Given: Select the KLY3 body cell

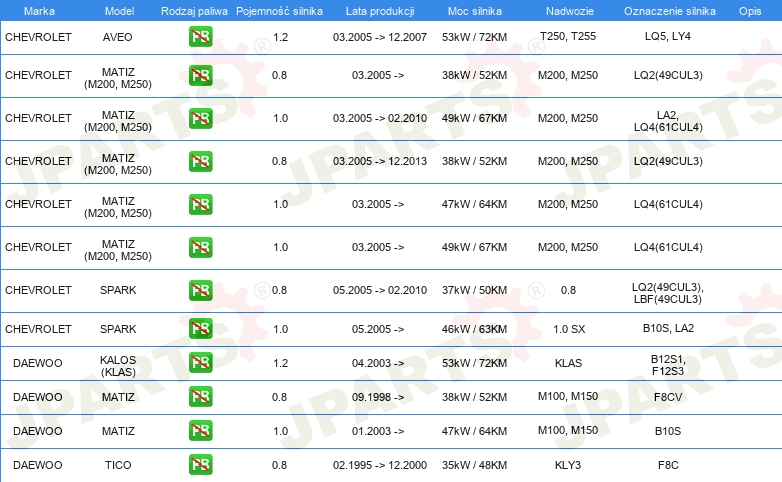Looking at the screenshot, I should (568, 465).
